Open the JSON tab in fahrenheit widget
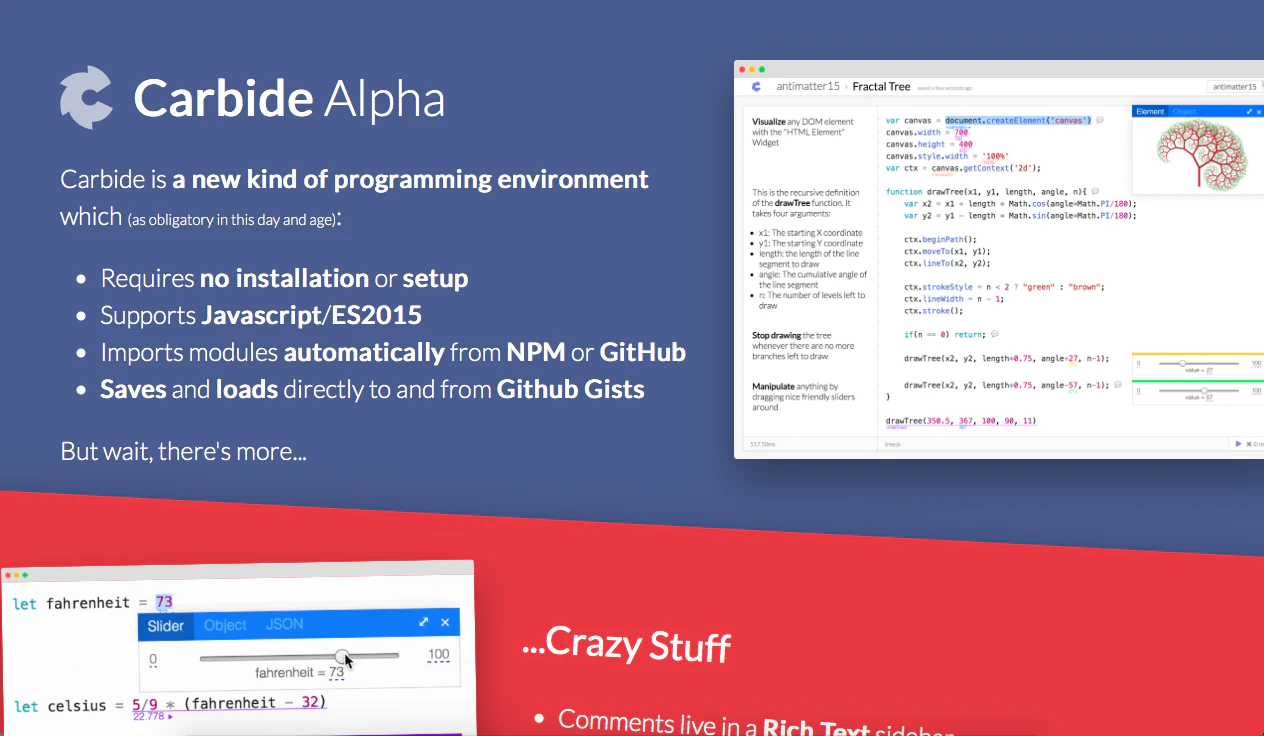 coord(284,624)
